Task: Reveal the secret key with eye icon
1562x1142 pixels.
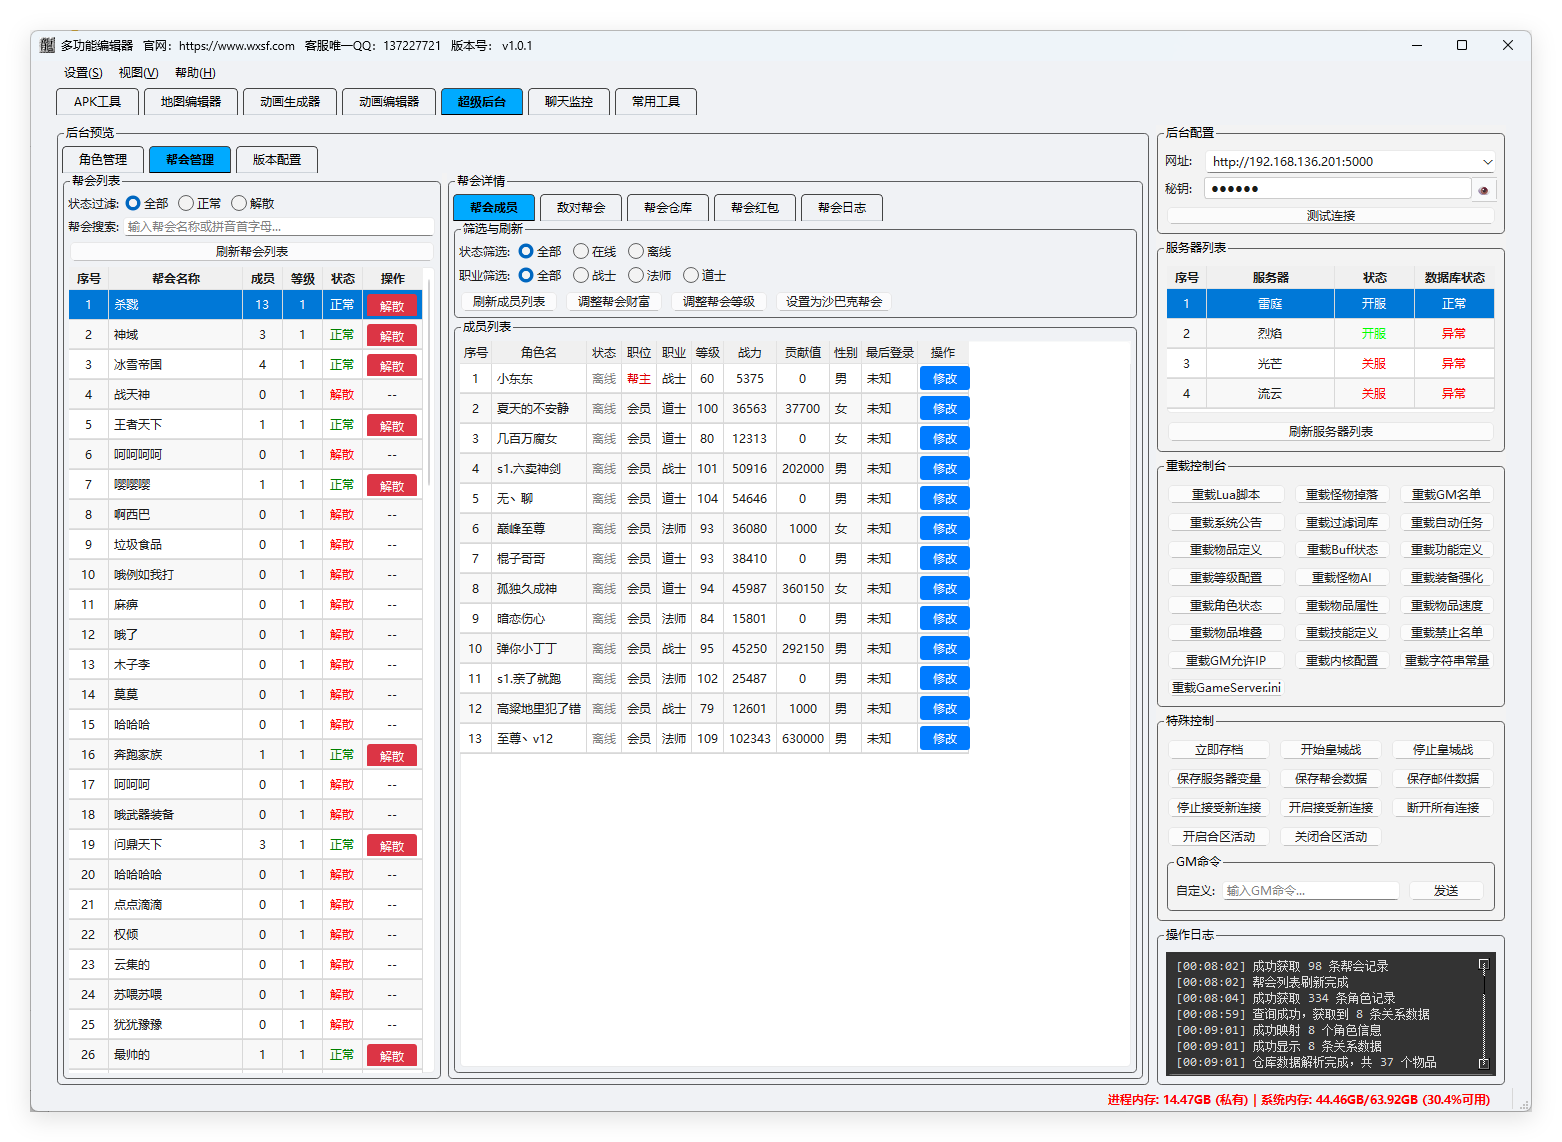Action: (1483, 189)
